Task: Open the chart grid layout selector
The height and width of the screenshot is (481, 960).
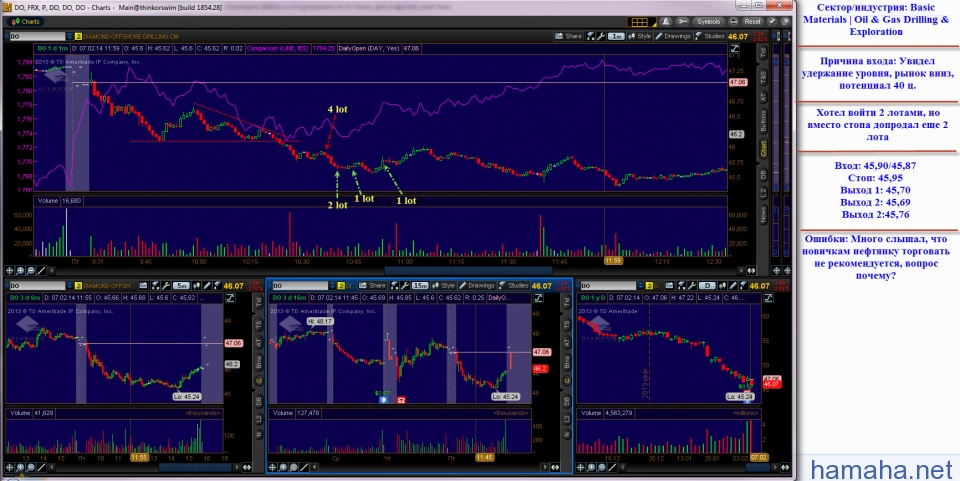Action: coord(641,22)
